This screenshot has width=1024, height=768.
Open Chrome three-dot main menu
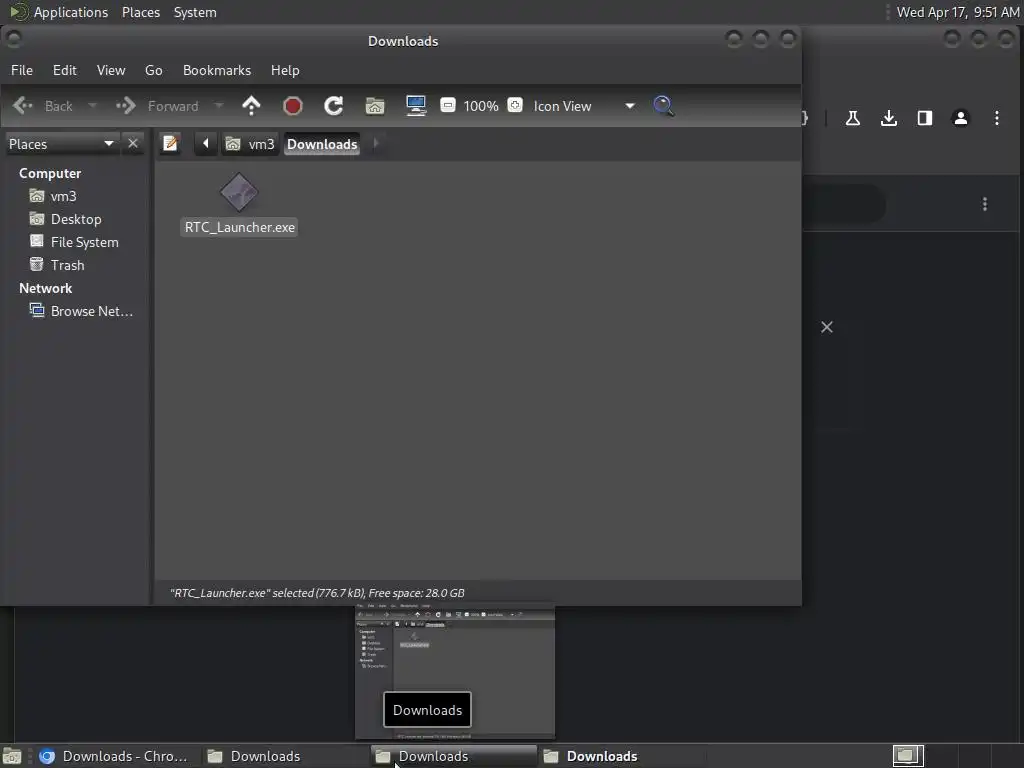(997, 118)
